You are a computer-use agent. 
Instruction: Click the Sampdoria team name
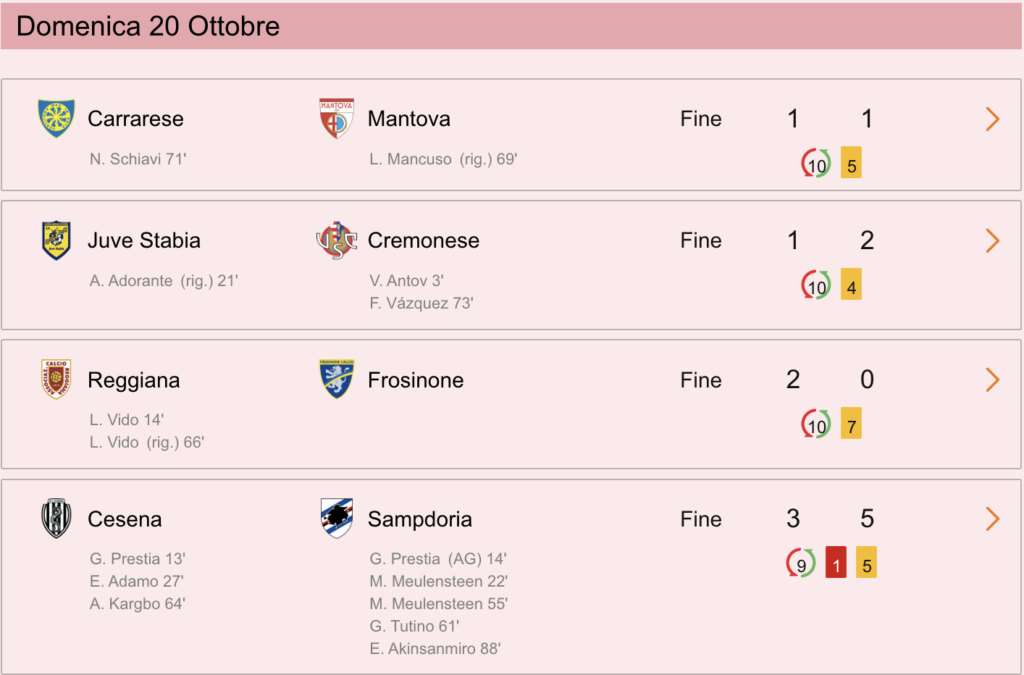(420, 519)
